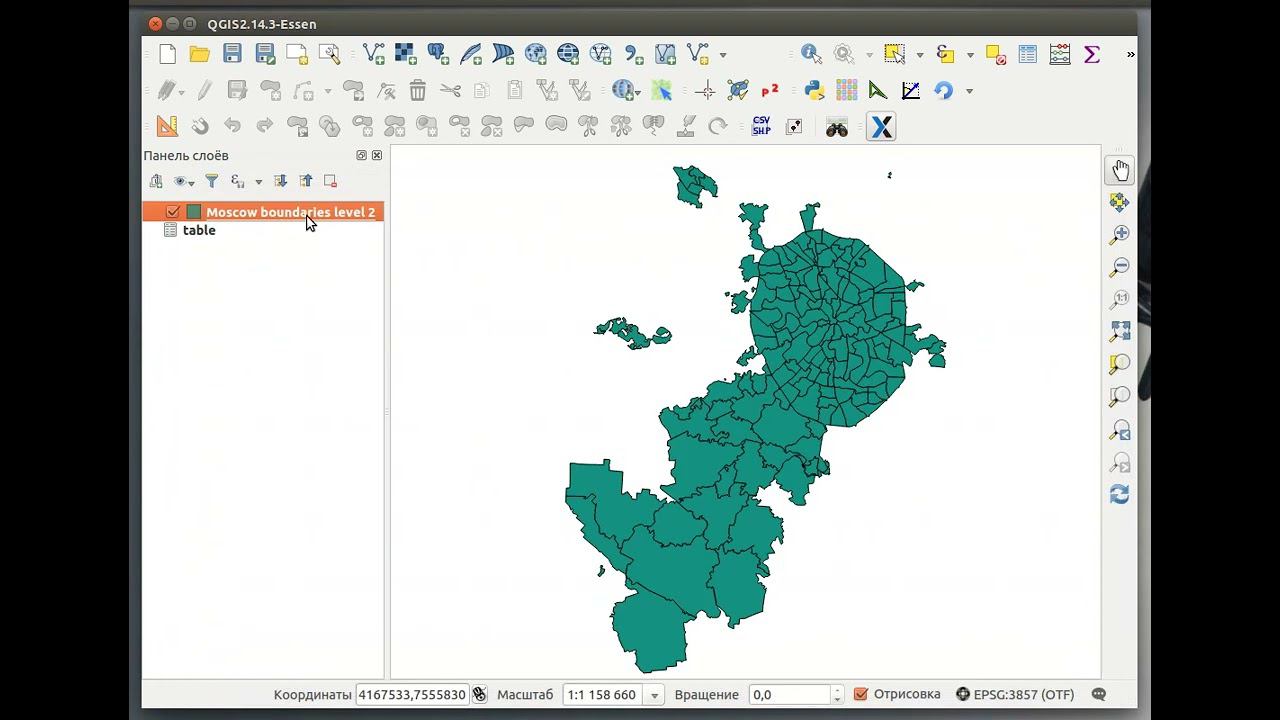Uncheck Moscow boundaries level 2 layer visibility
1280x720 pixels.
[173, 212]
